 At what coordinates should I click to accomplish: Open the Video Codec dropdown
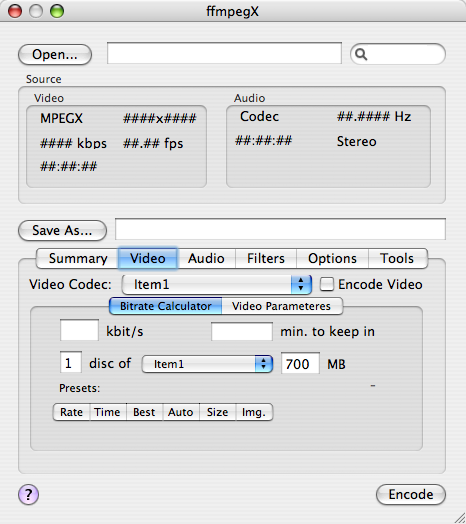point(217,284)
